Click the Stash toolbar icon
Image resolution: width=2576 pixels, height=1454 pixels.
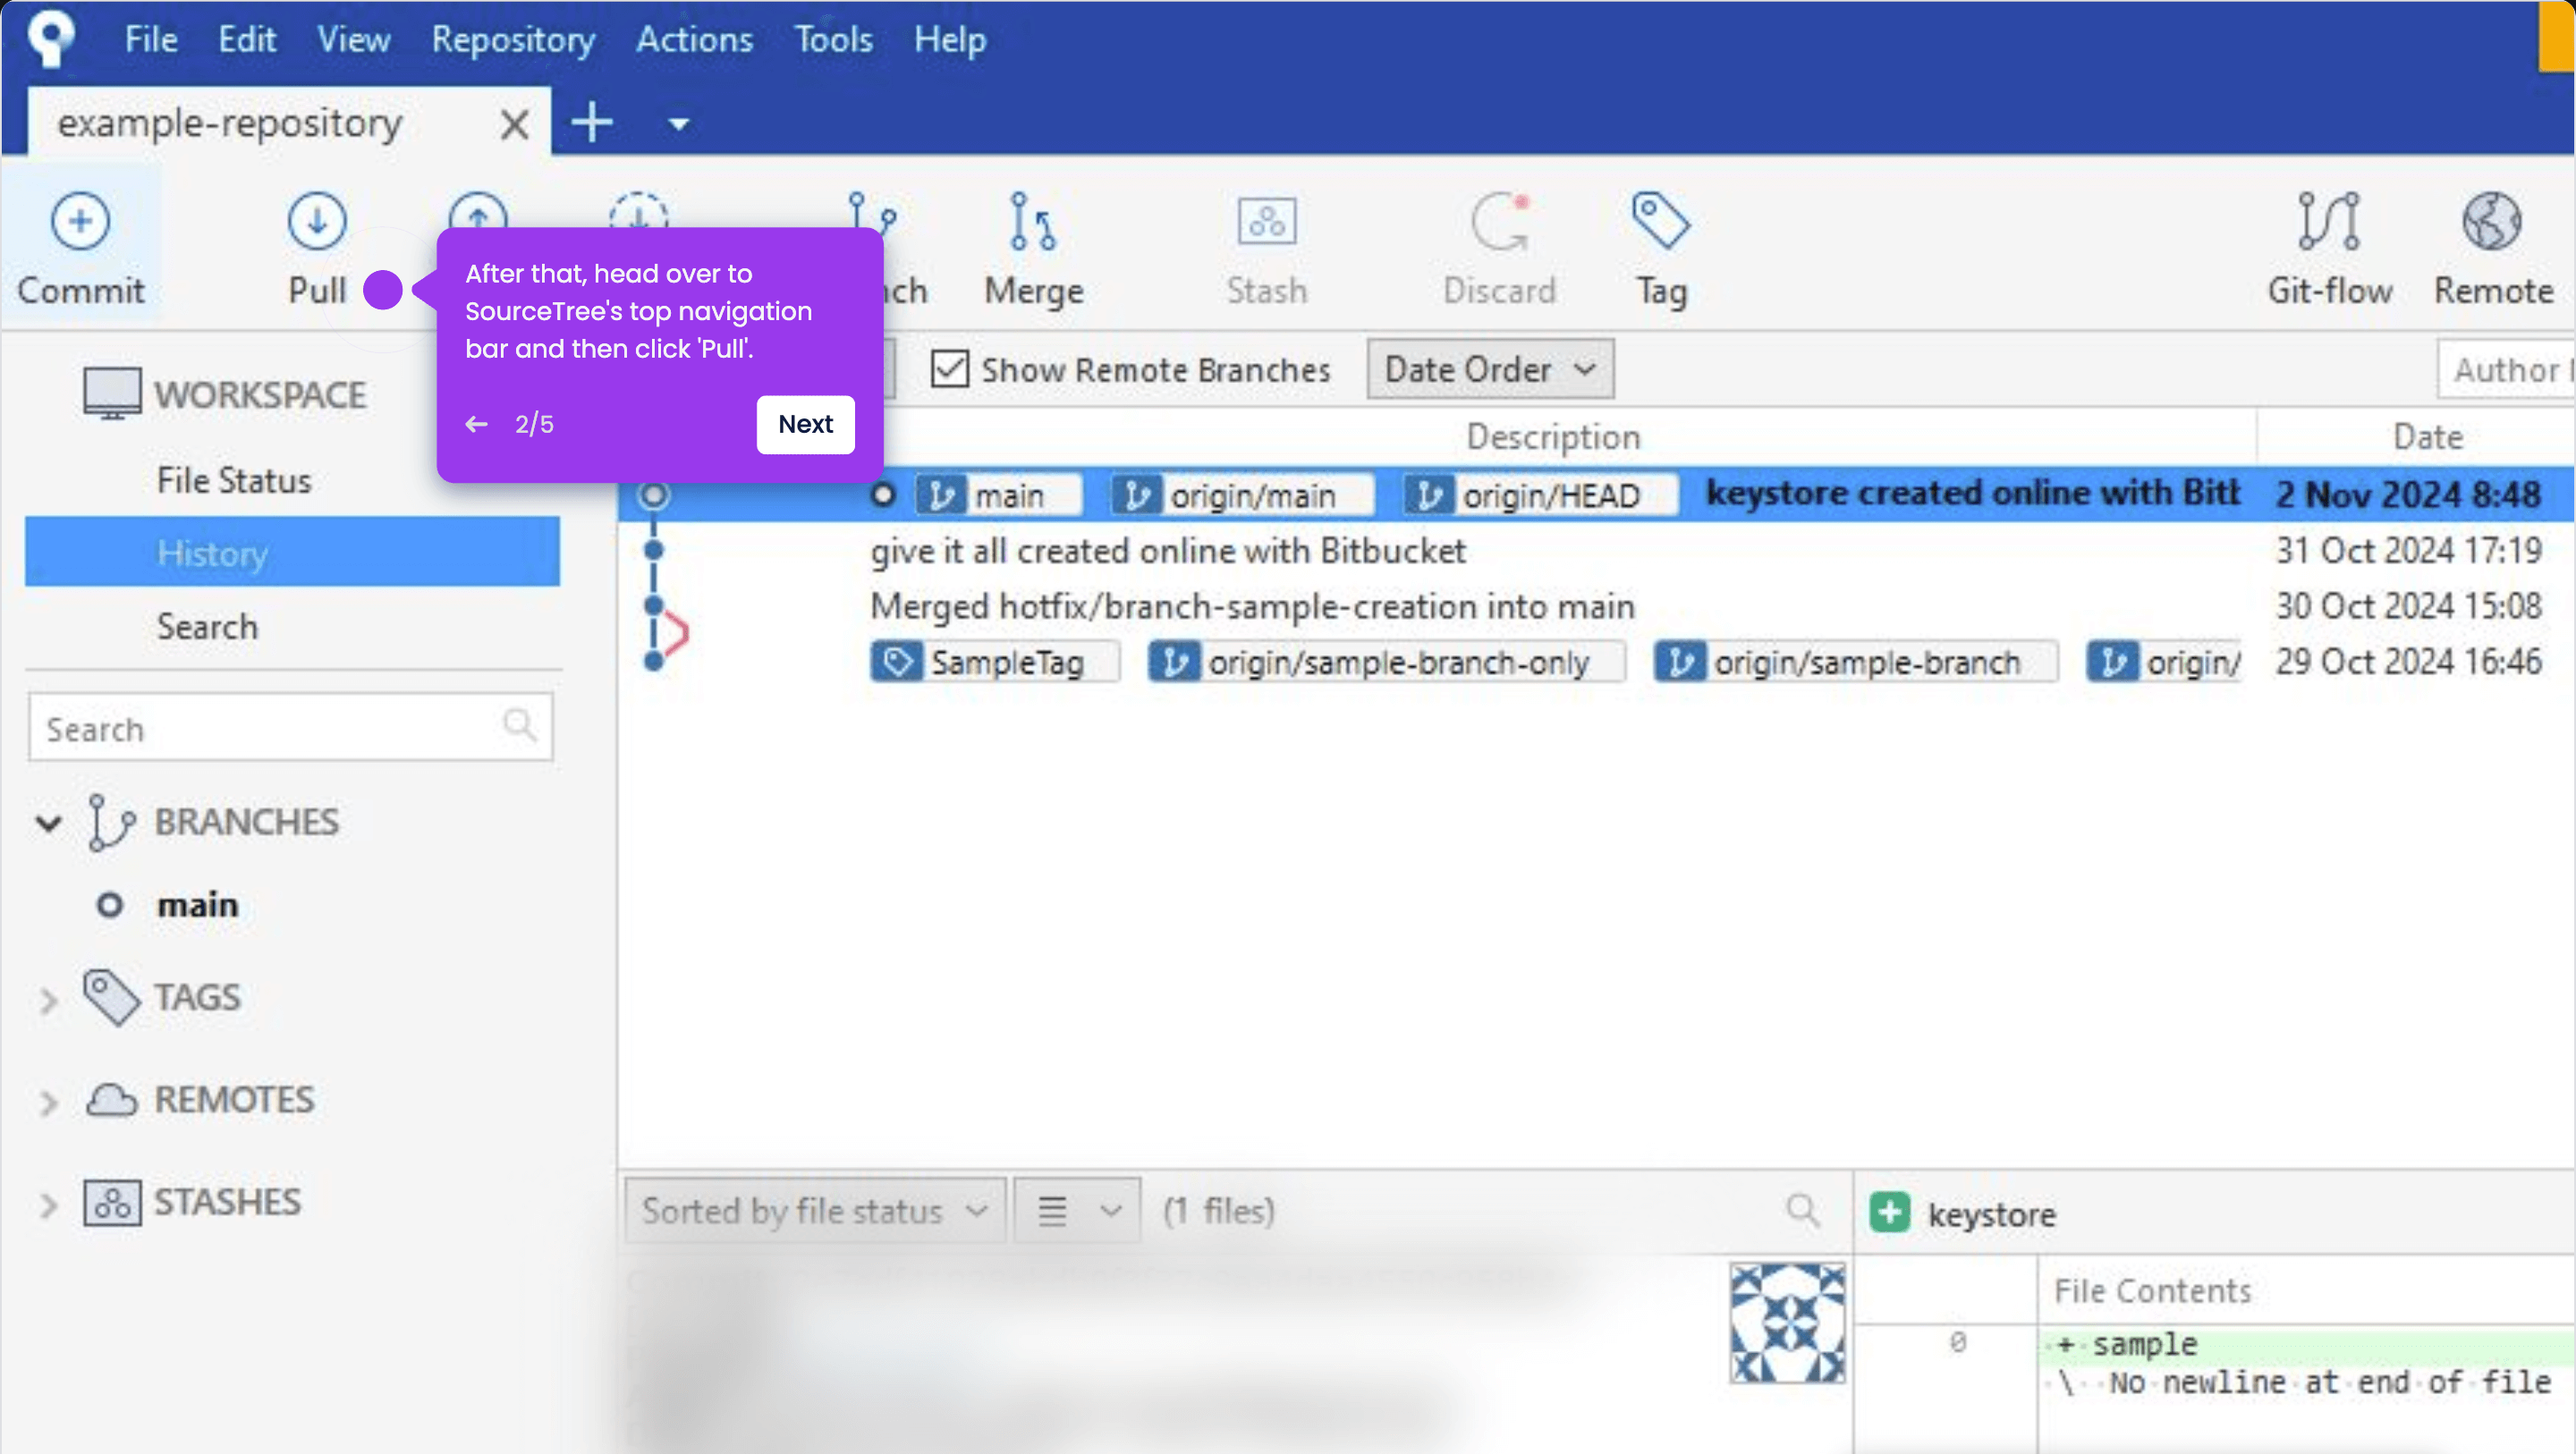[1266, 221]
